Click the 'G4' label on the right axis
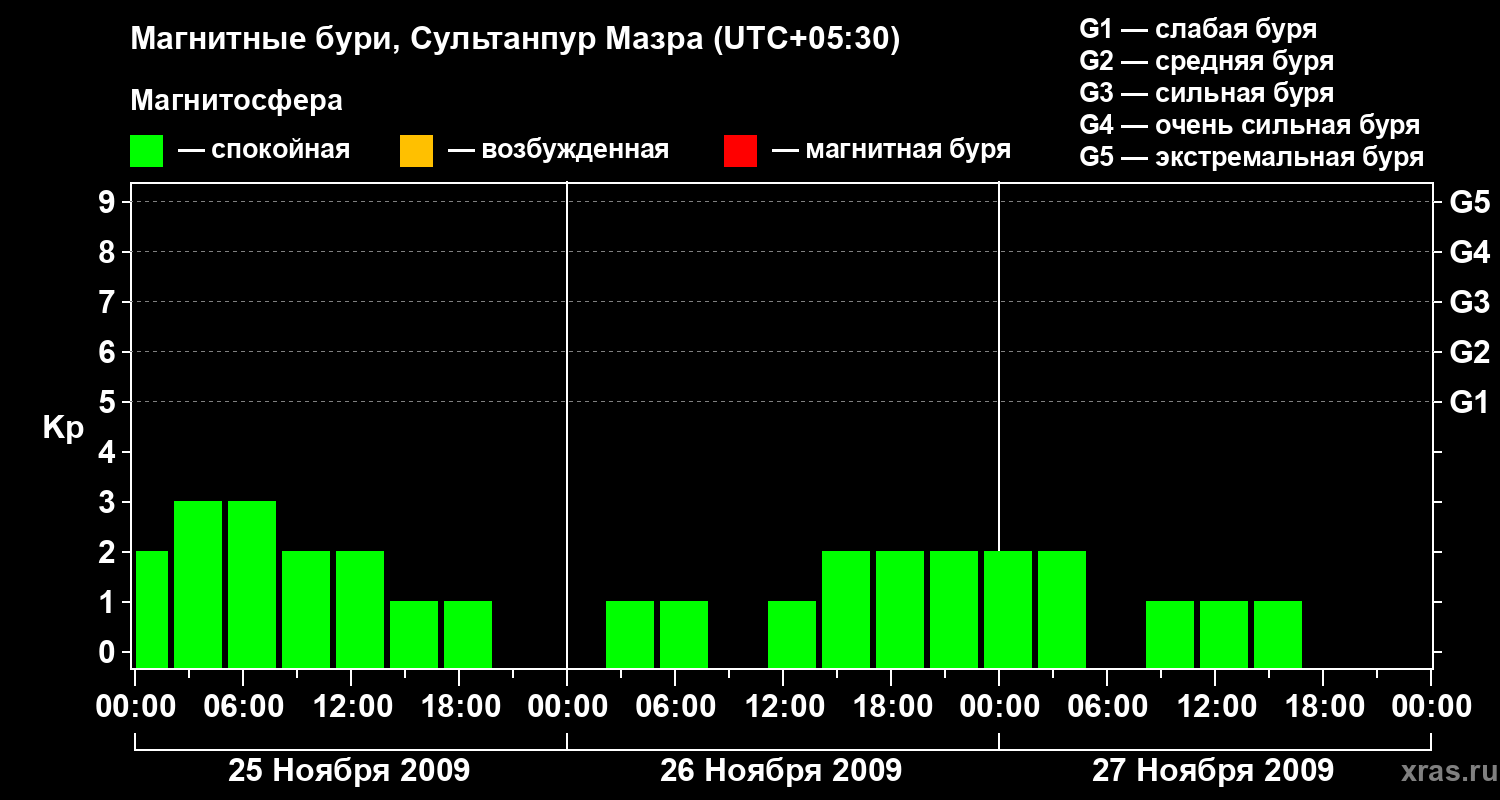This screenshot has width=1500, height=800. (x=1469, y=252)
